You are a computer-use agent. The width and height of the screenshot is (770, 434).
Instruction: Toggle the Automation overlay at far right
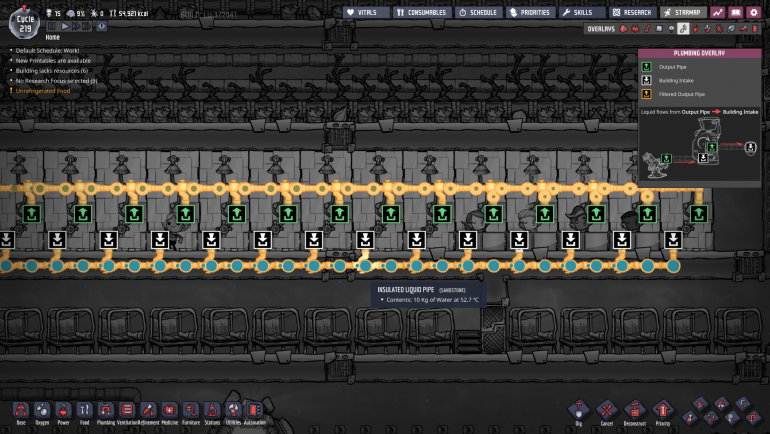tap(755, 29)
